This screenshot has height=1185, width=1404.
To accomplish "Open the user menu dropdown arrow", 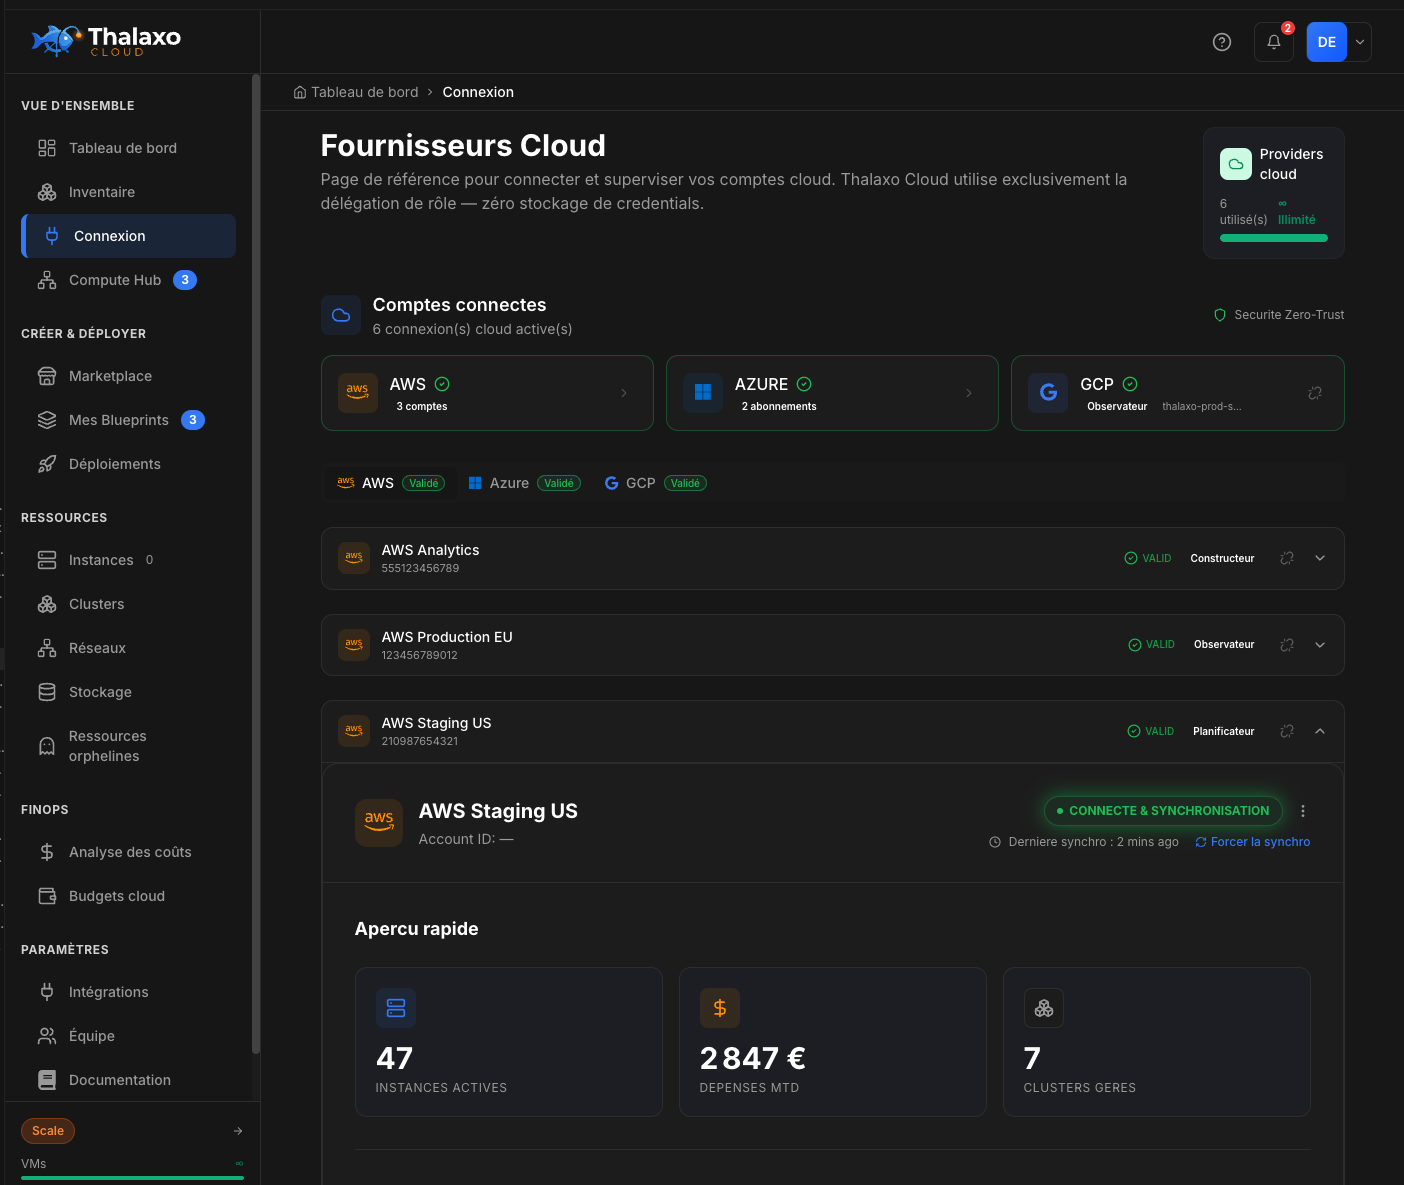I will tap(1360, 42).
